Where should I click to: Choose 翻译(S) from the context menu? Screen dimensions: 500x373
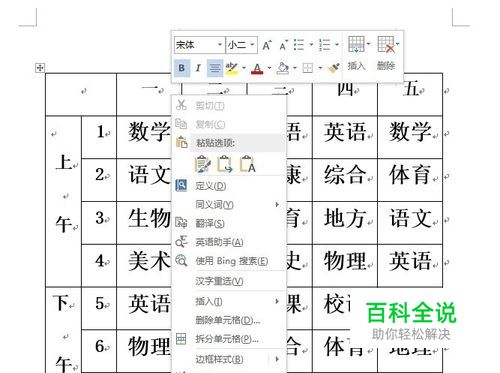coord(229,223)
